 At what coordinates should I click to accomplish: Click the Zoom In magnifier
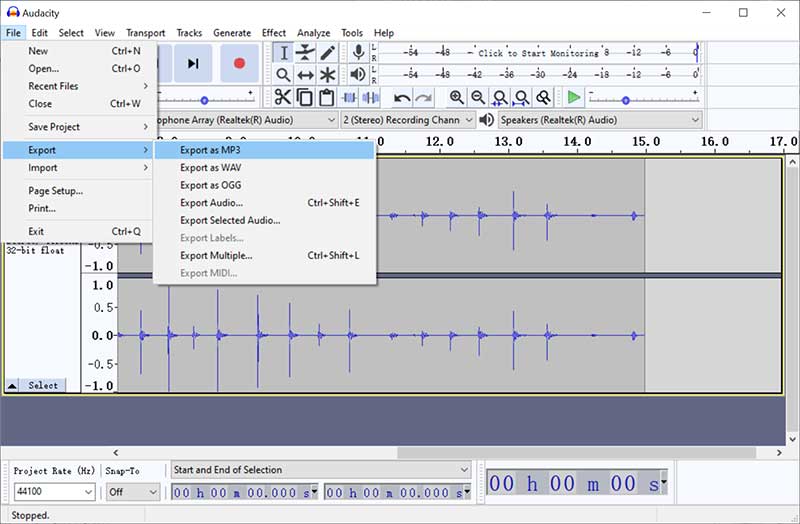tap(457, 97)
